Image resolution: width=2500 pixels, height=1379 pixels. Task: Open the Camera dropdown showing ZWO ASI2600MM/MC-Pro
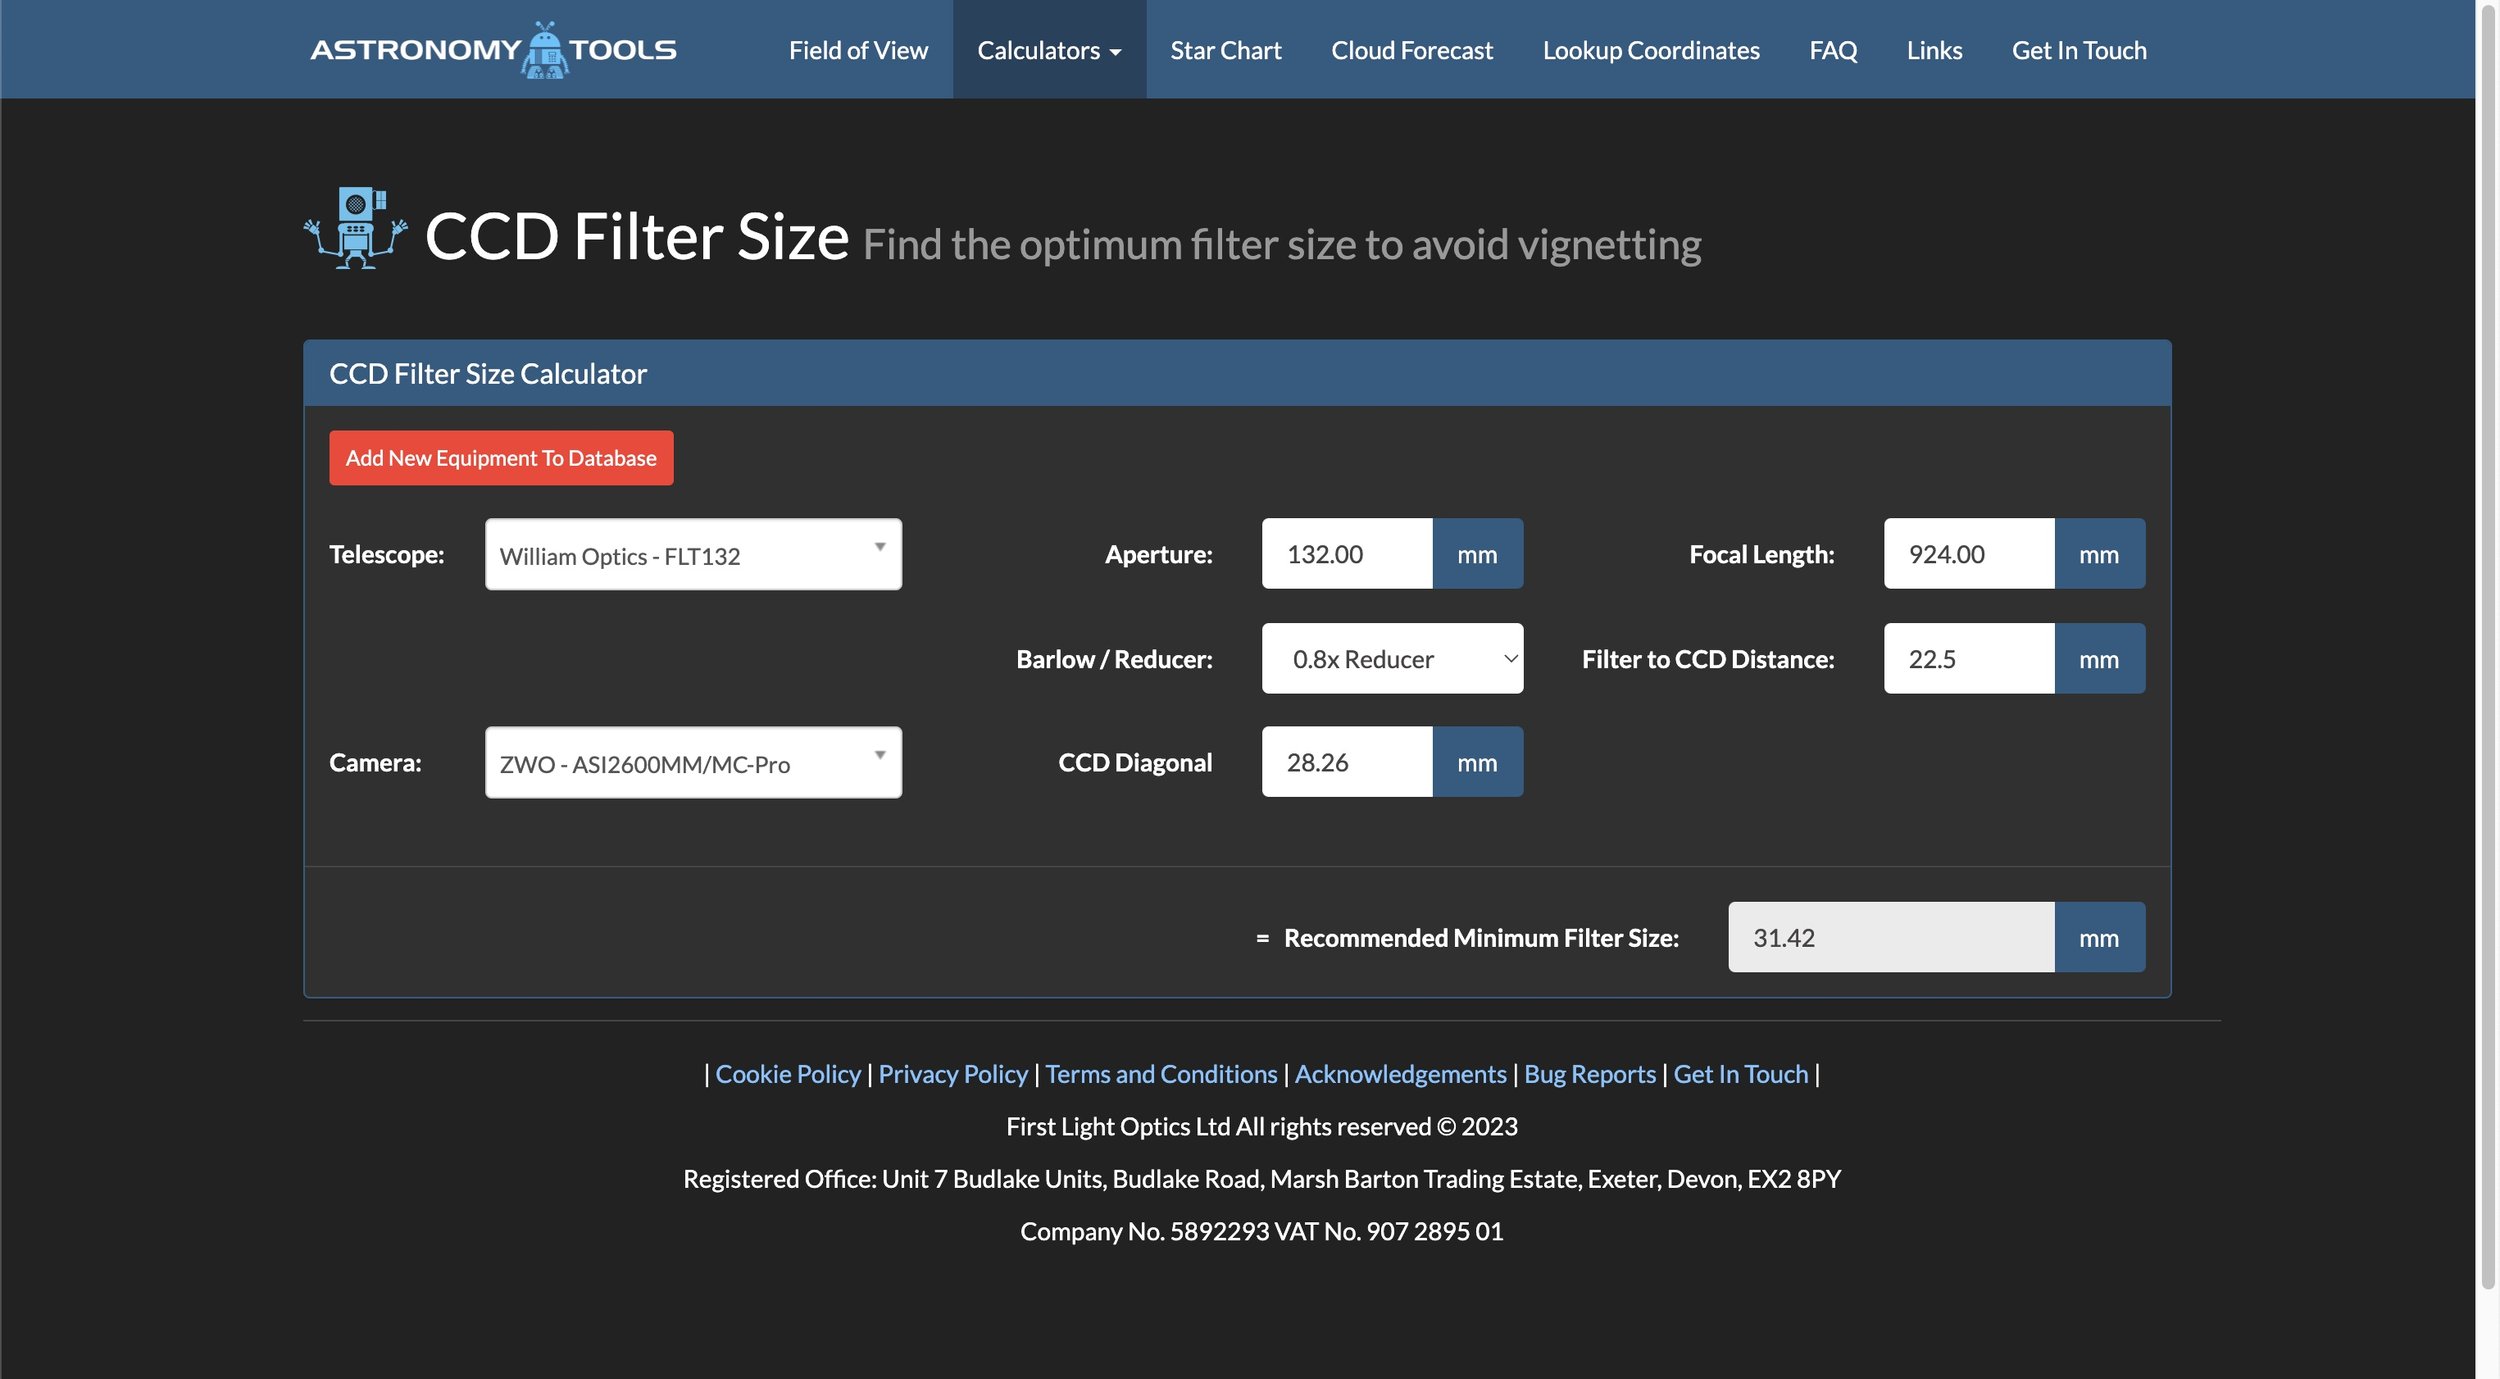pos(693,762)
